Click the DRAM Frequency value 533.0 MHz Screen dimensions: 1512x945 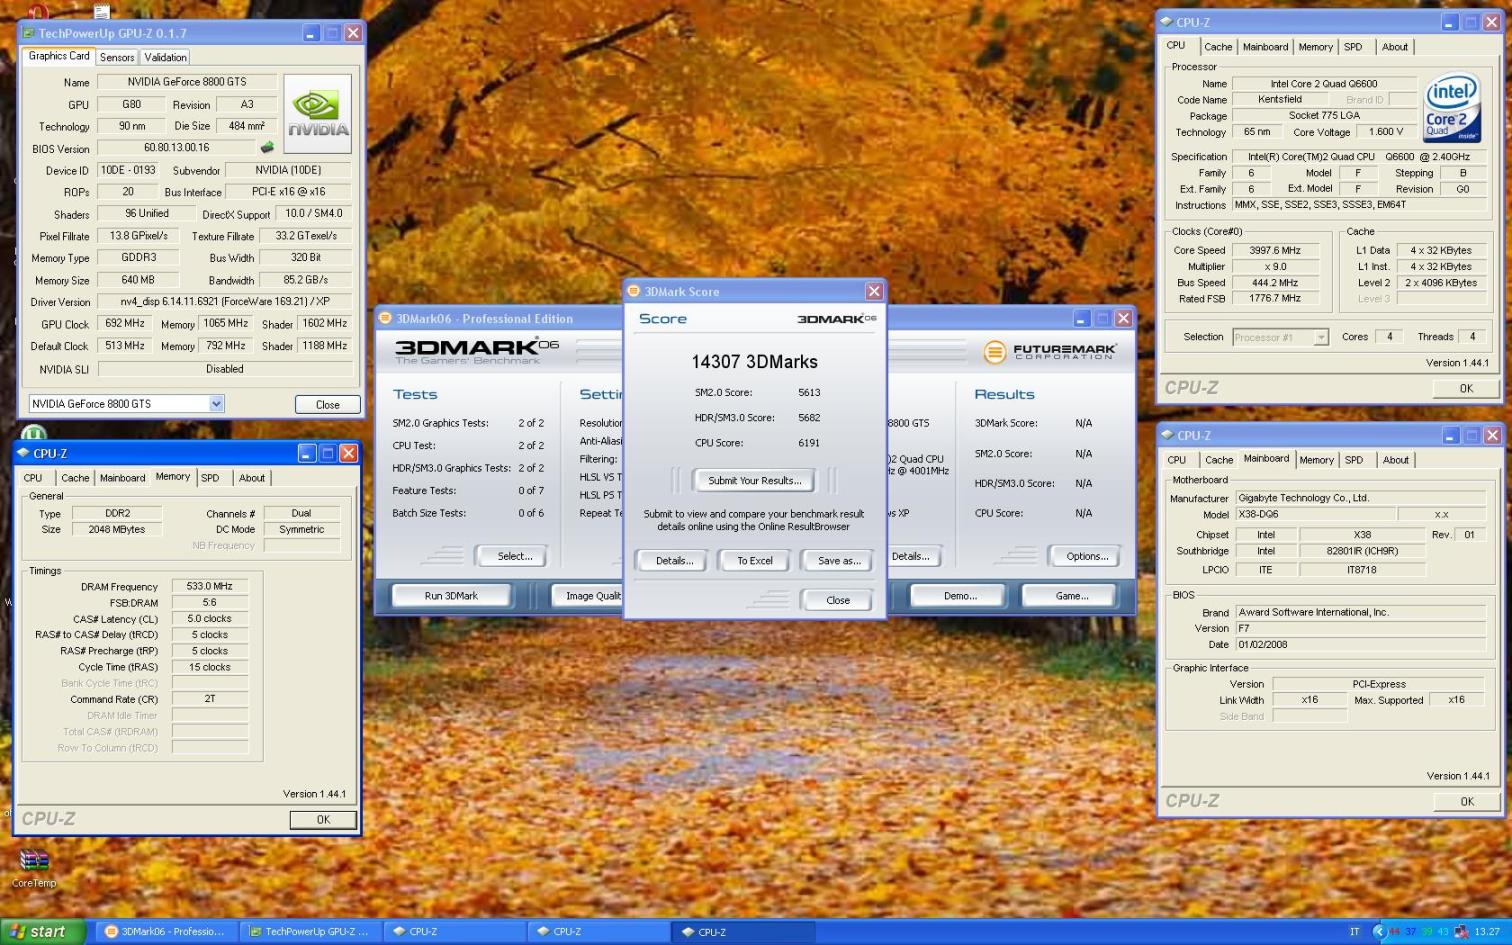point(210,586)
